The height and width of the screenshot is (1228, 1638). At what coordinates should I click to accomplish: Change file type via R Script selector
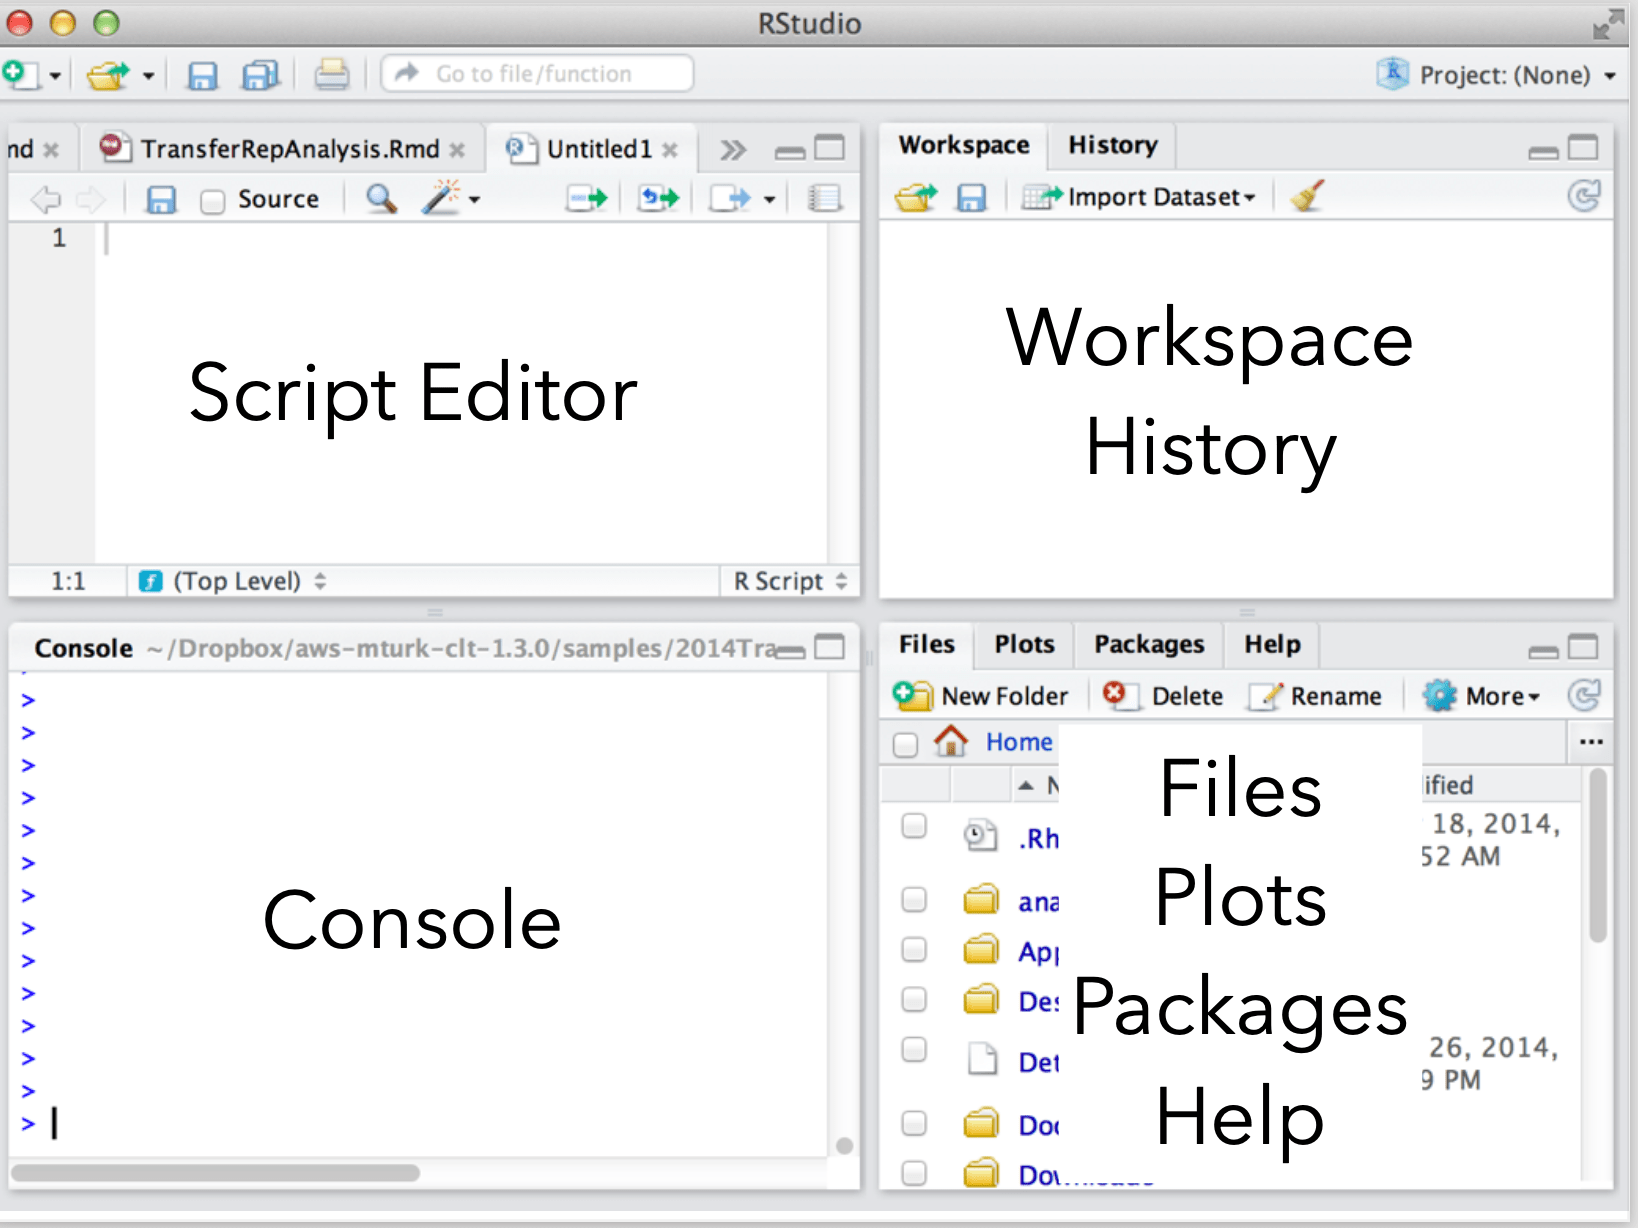tap(790, 581)
